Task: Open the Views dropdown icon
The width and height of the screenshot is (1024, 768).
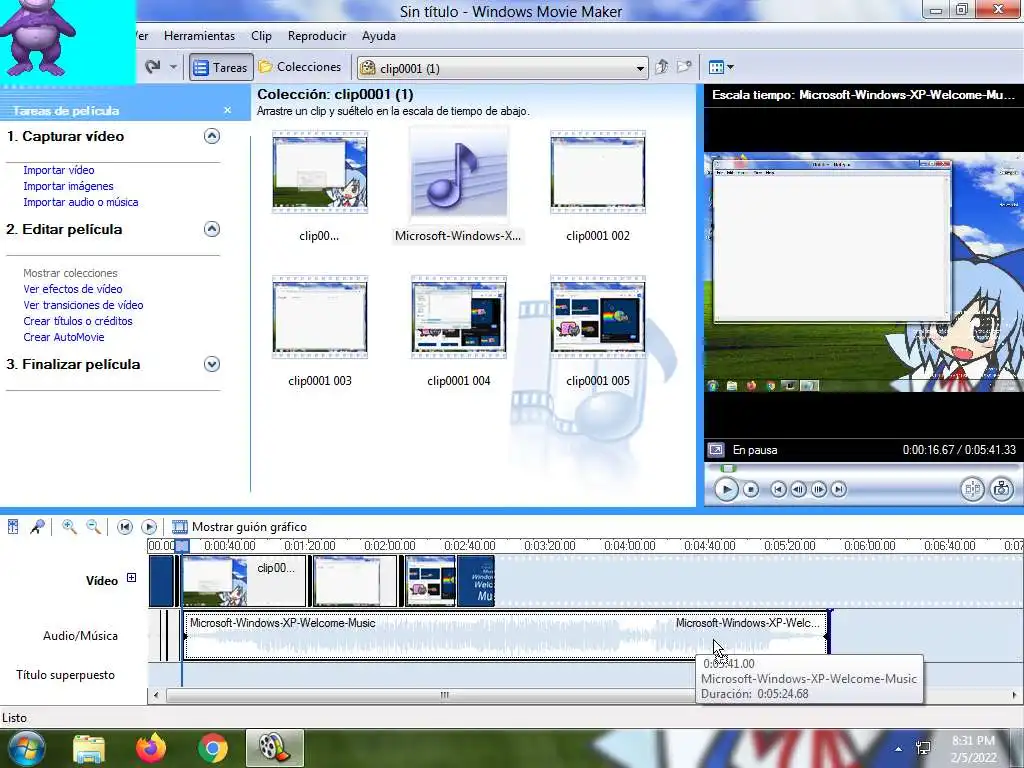Action: [721, 67]
